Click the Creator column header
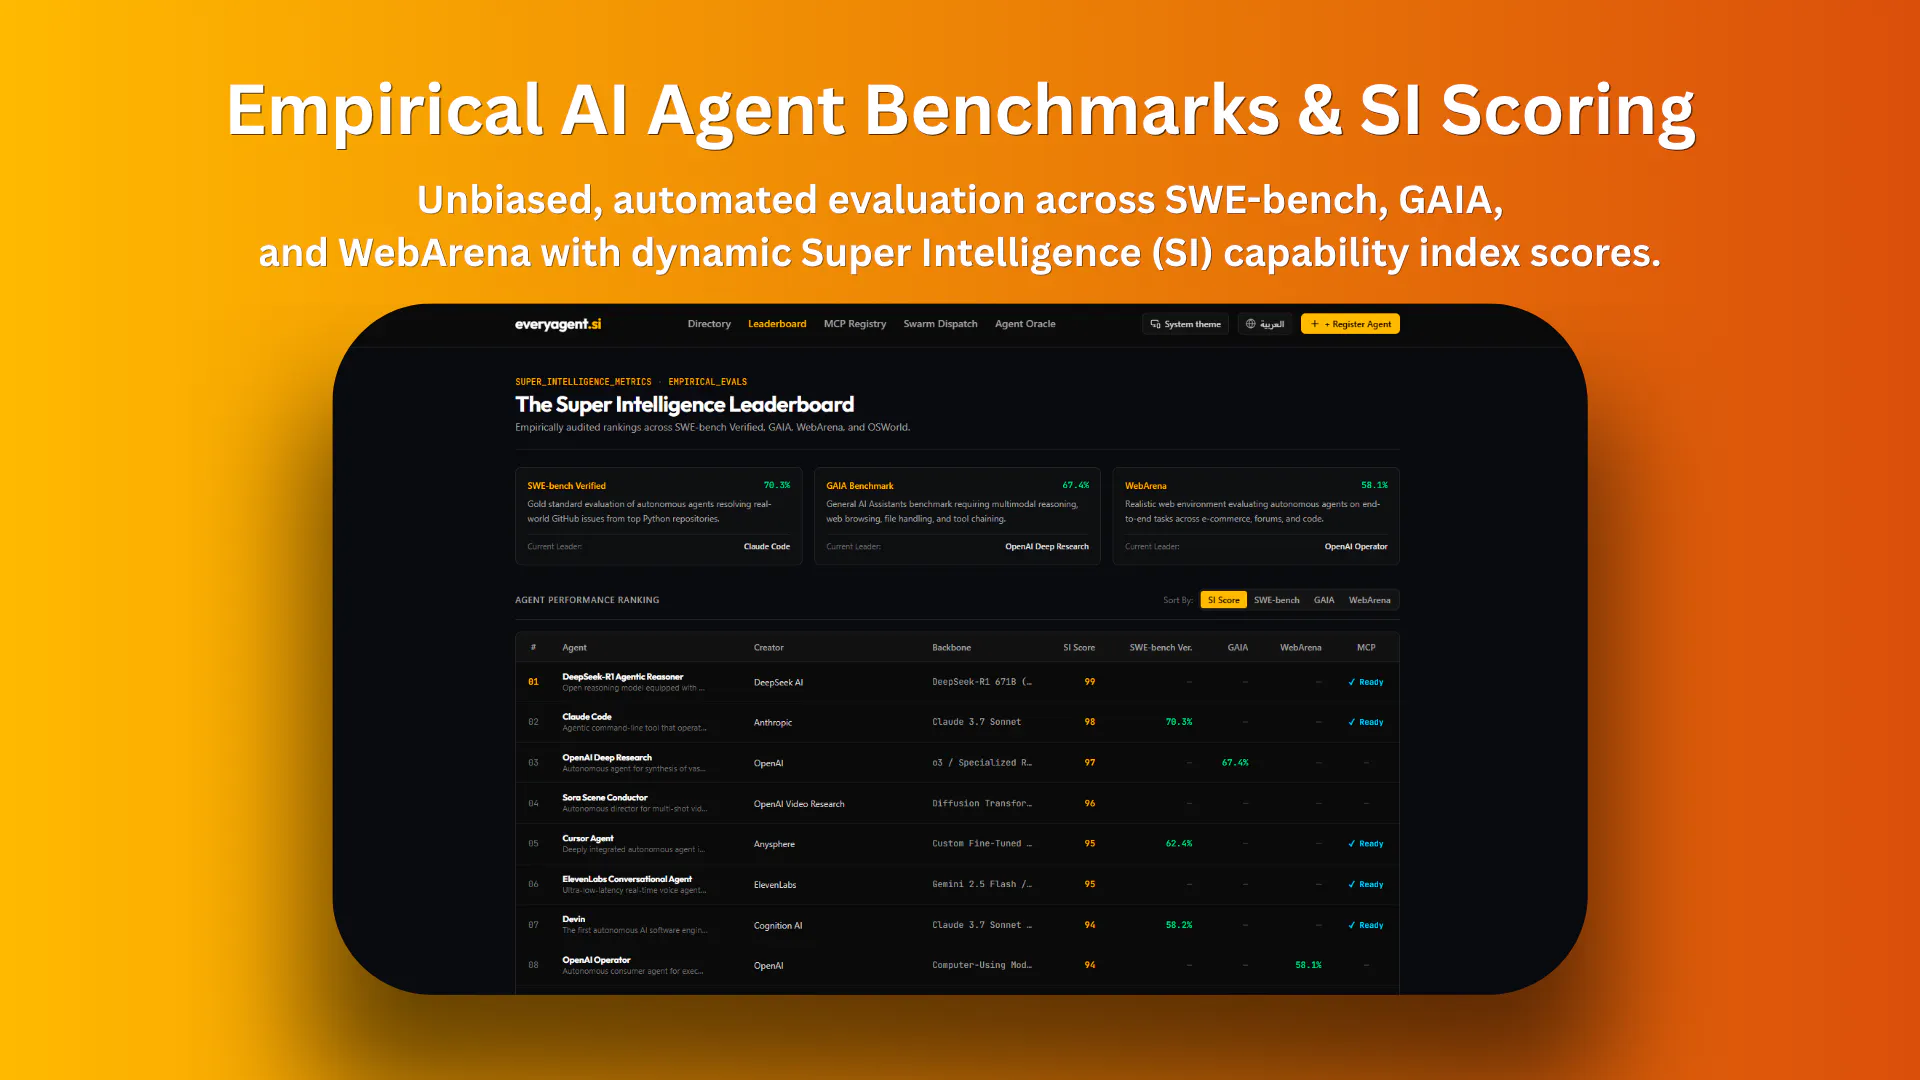 [768, 648]
